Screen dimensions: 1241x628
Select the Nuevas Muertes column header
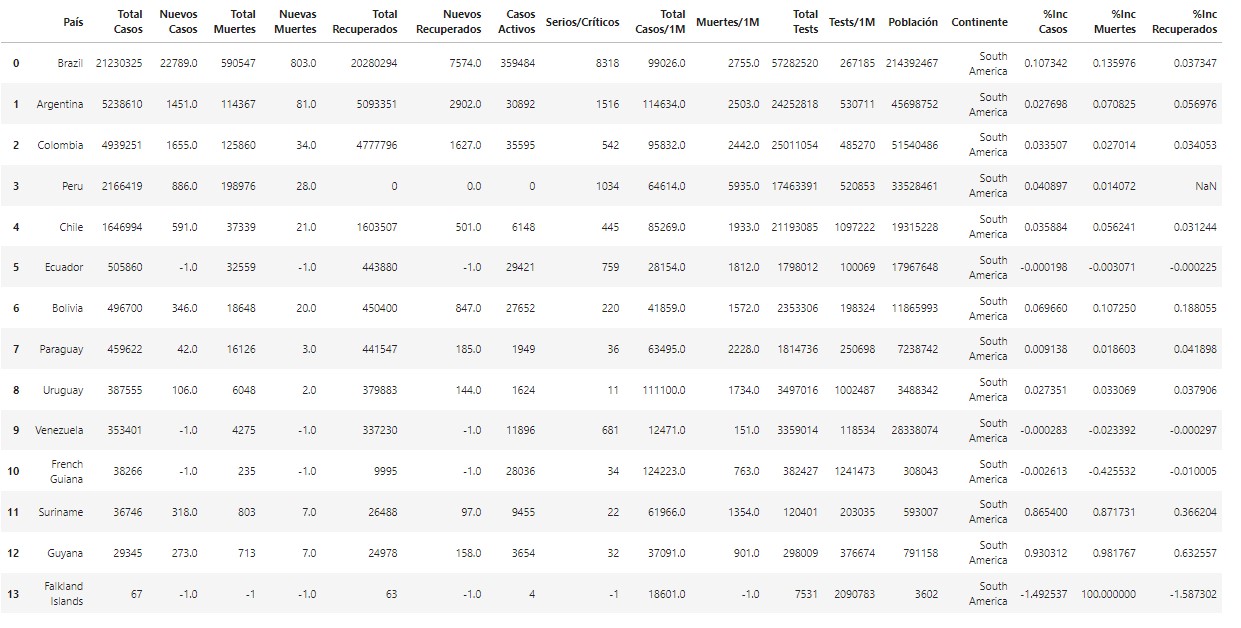click(296, 22)
